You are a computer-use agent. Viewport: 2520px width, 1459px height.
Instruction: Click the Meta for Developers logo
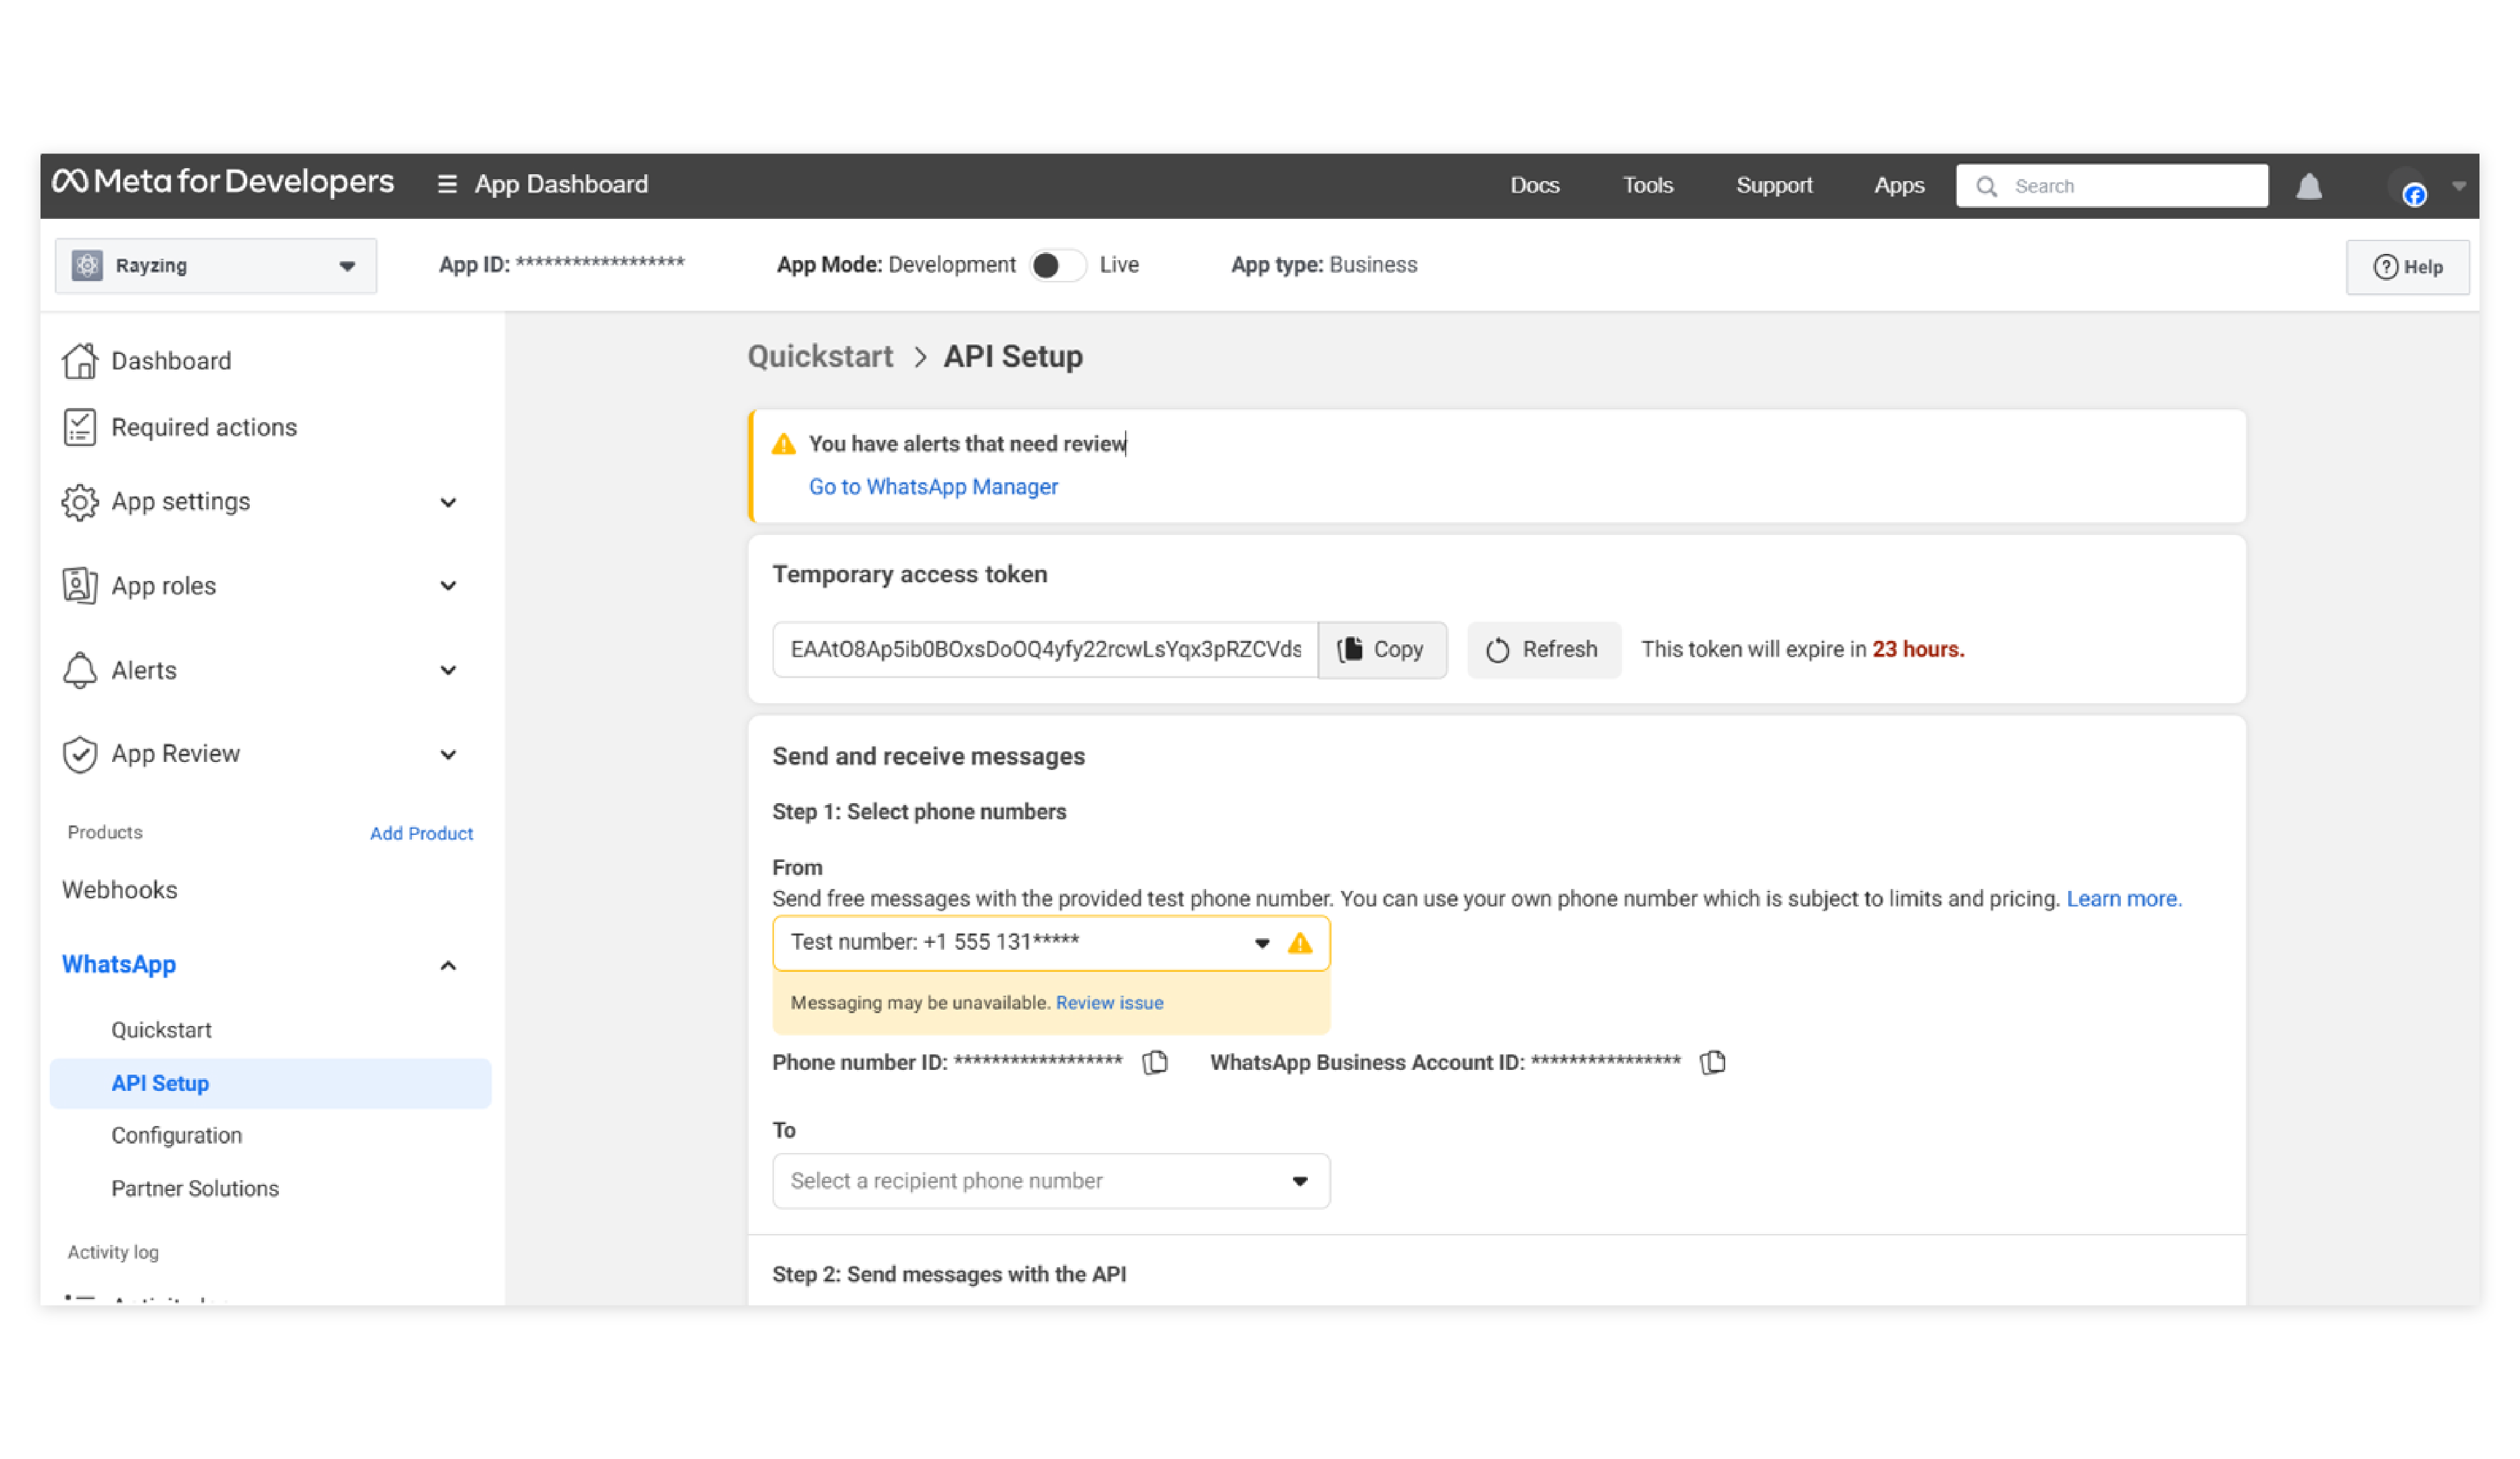click(x=223, y=183)
